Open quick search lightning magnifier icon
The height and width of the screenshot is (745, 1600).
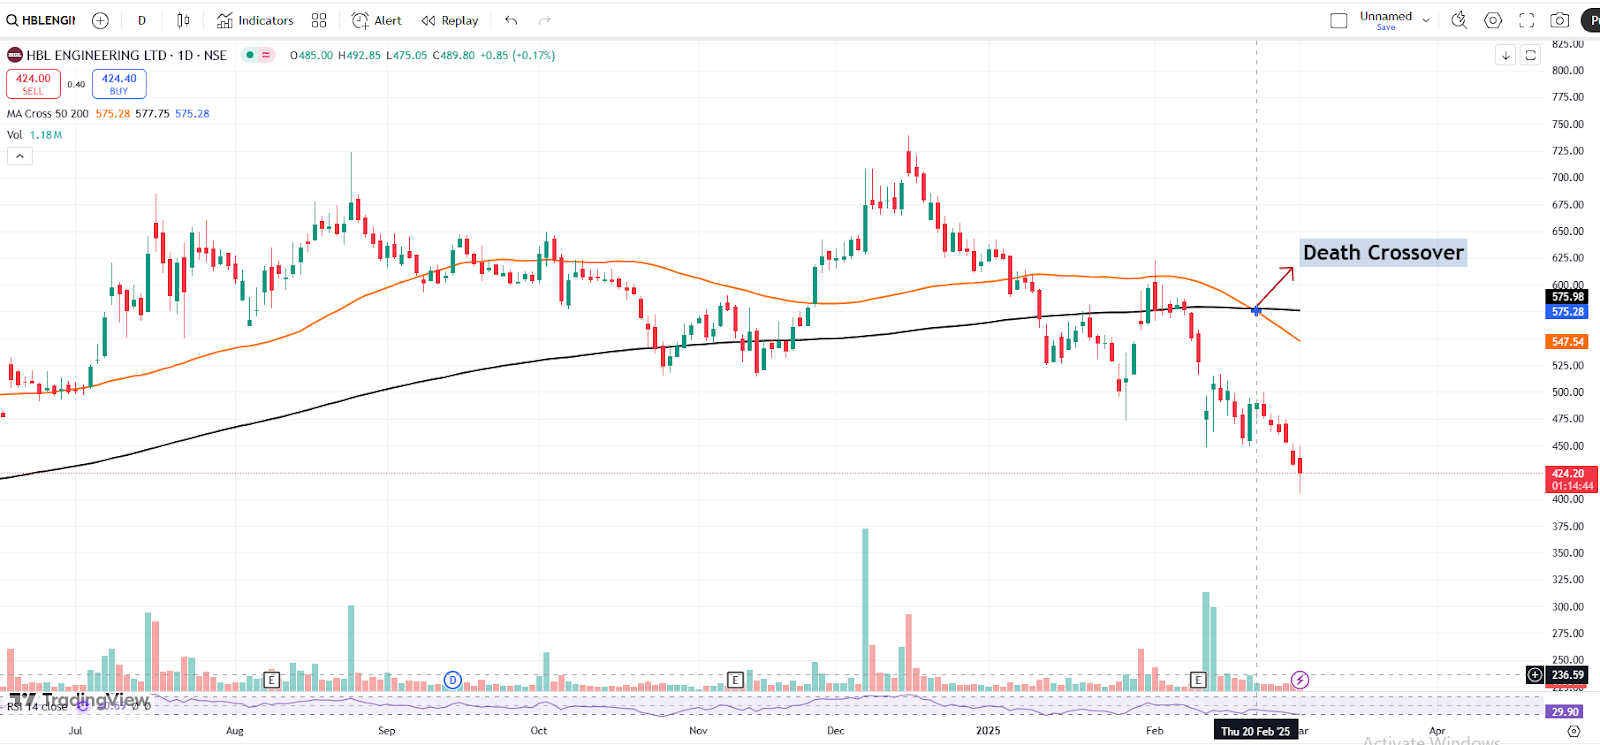[1459, 20]
